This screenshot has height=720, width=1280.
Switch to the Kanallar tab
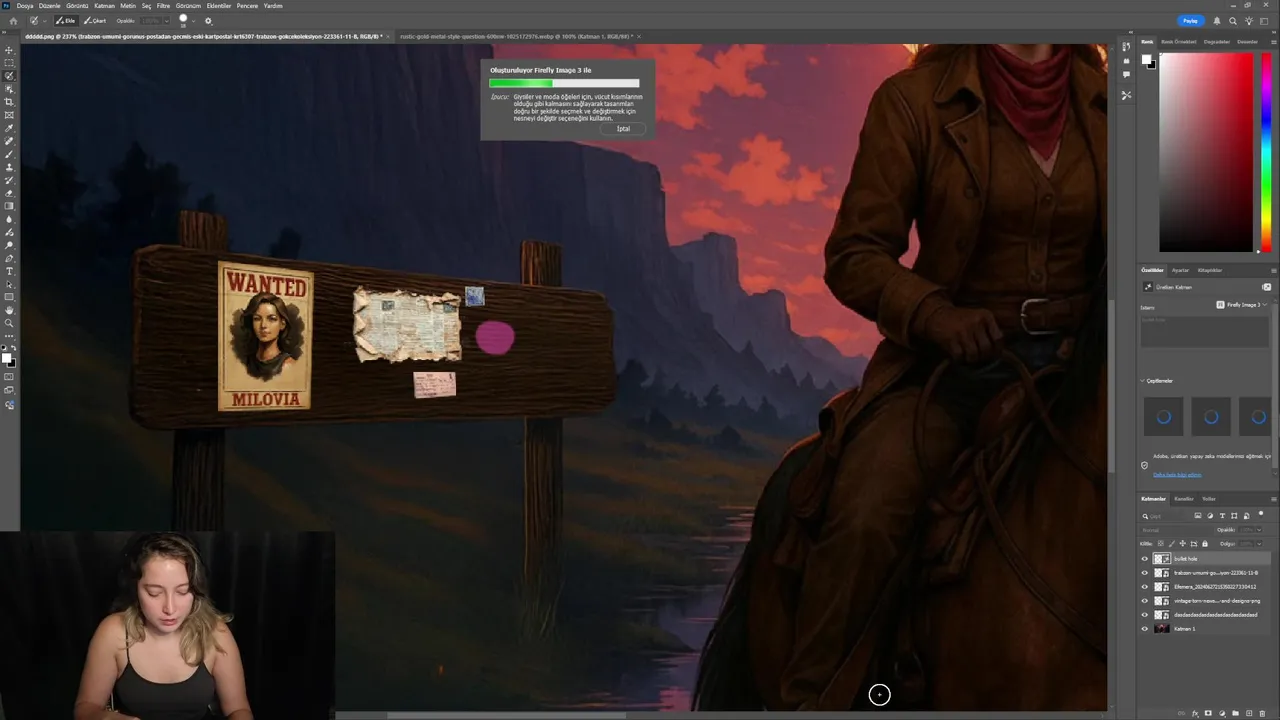[1184, 499]
